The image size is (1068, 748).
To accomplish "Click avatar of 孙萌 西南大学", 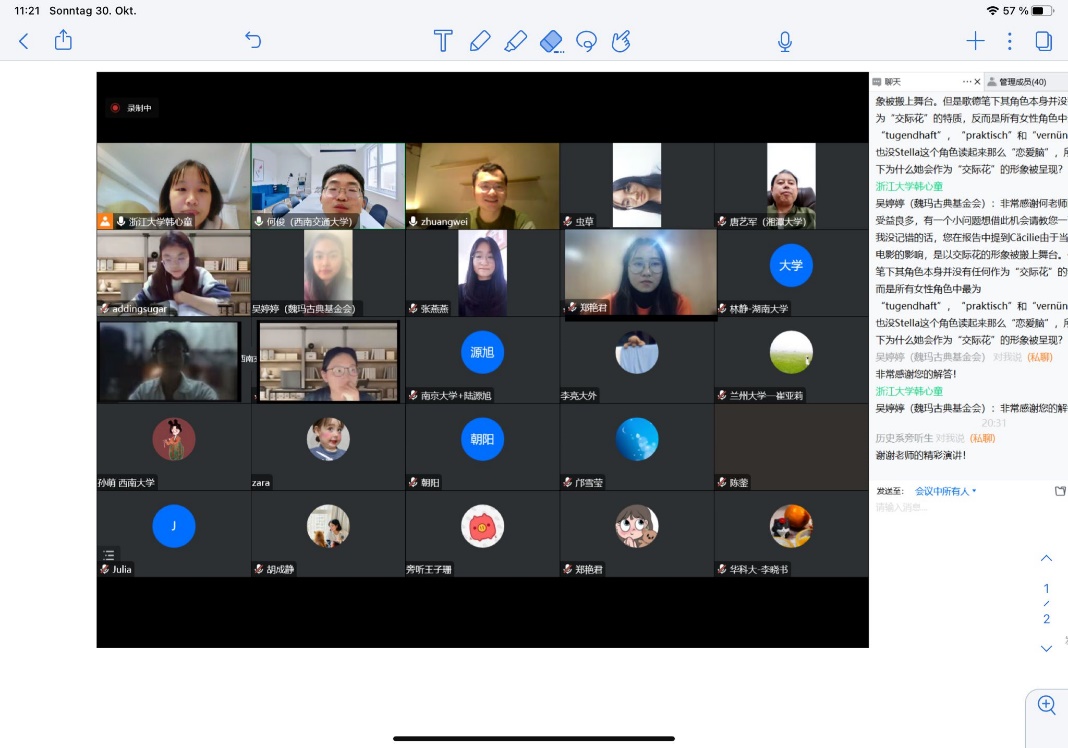I will (174, 439).
